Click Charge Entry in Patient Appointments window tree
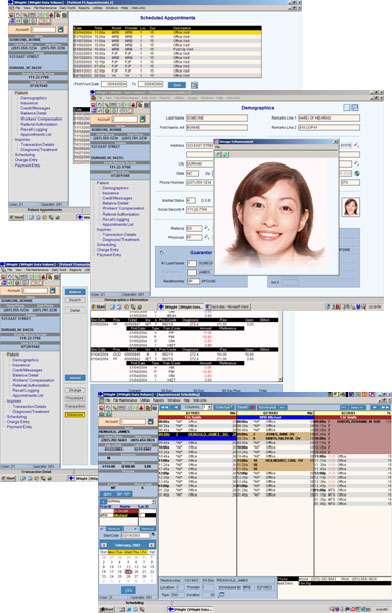The height and width of the screenshot is (613, 392). click(26, 160)
